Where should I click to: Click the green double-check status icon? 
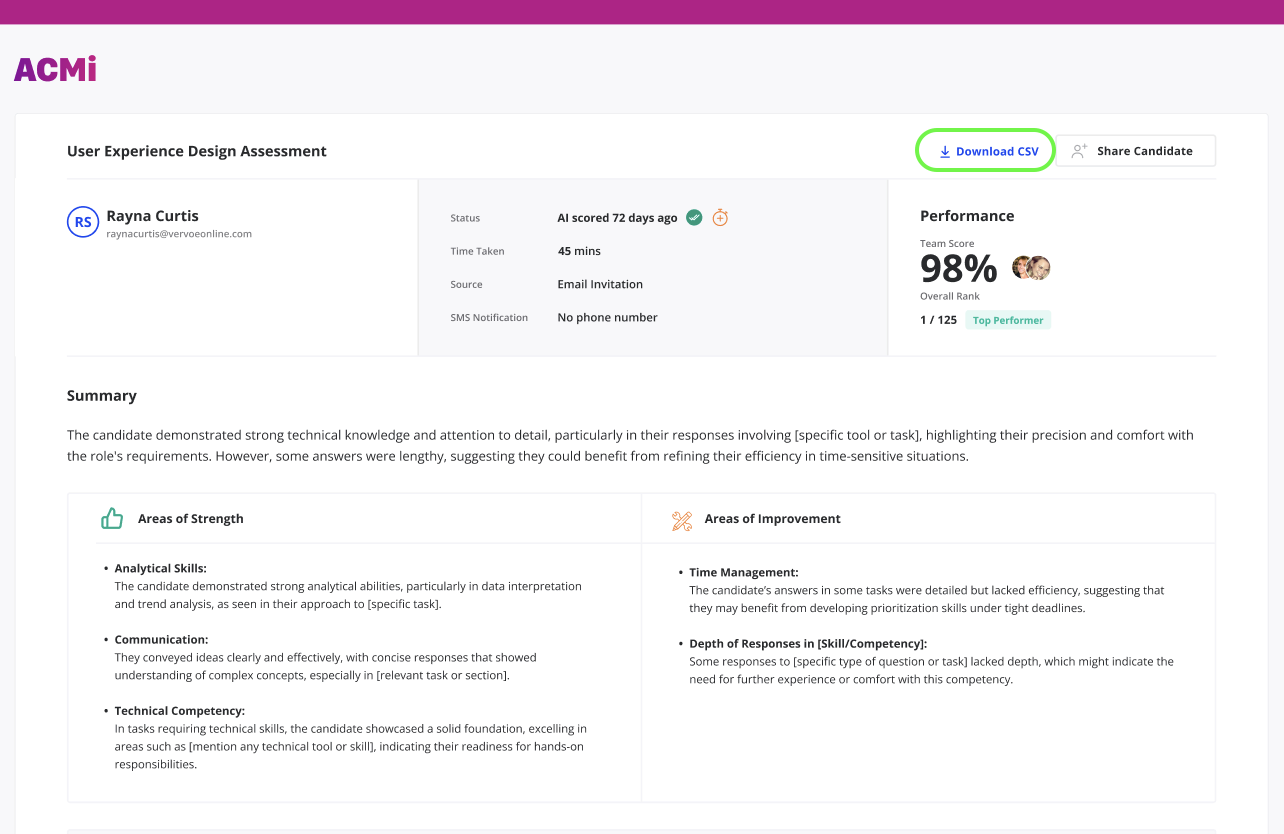(x=694, y=217)
